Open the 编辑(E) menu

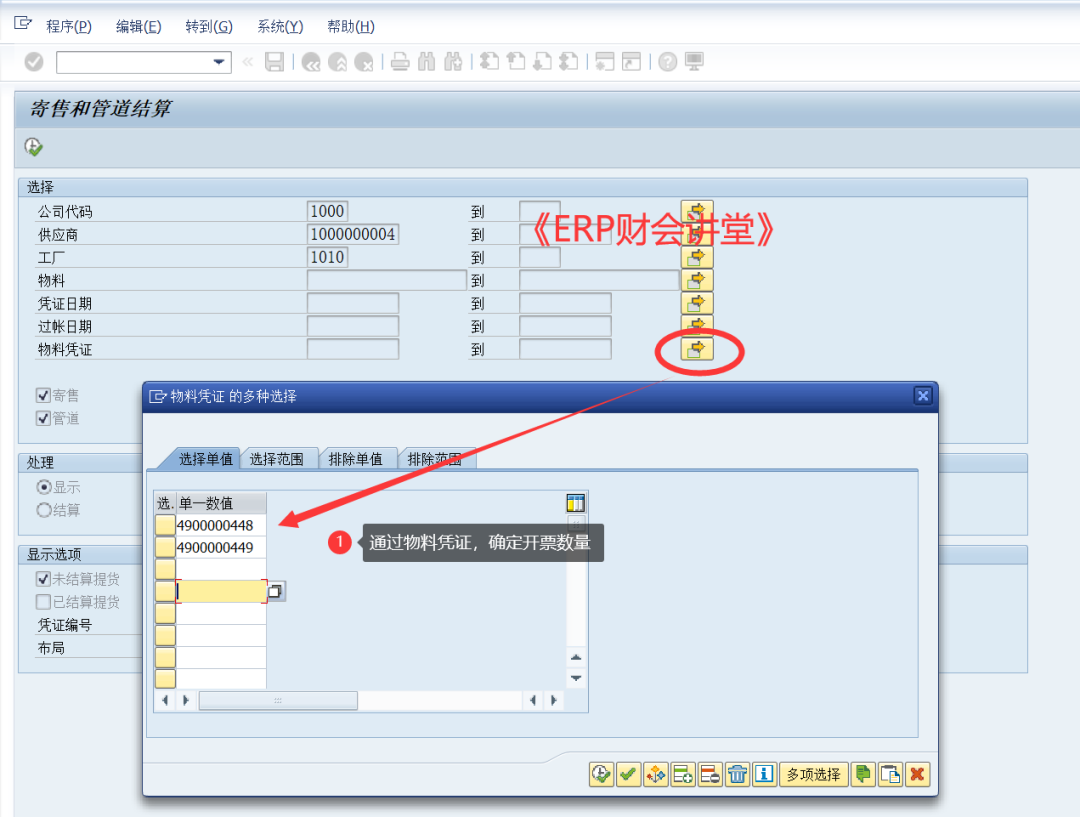pos(138,26)
